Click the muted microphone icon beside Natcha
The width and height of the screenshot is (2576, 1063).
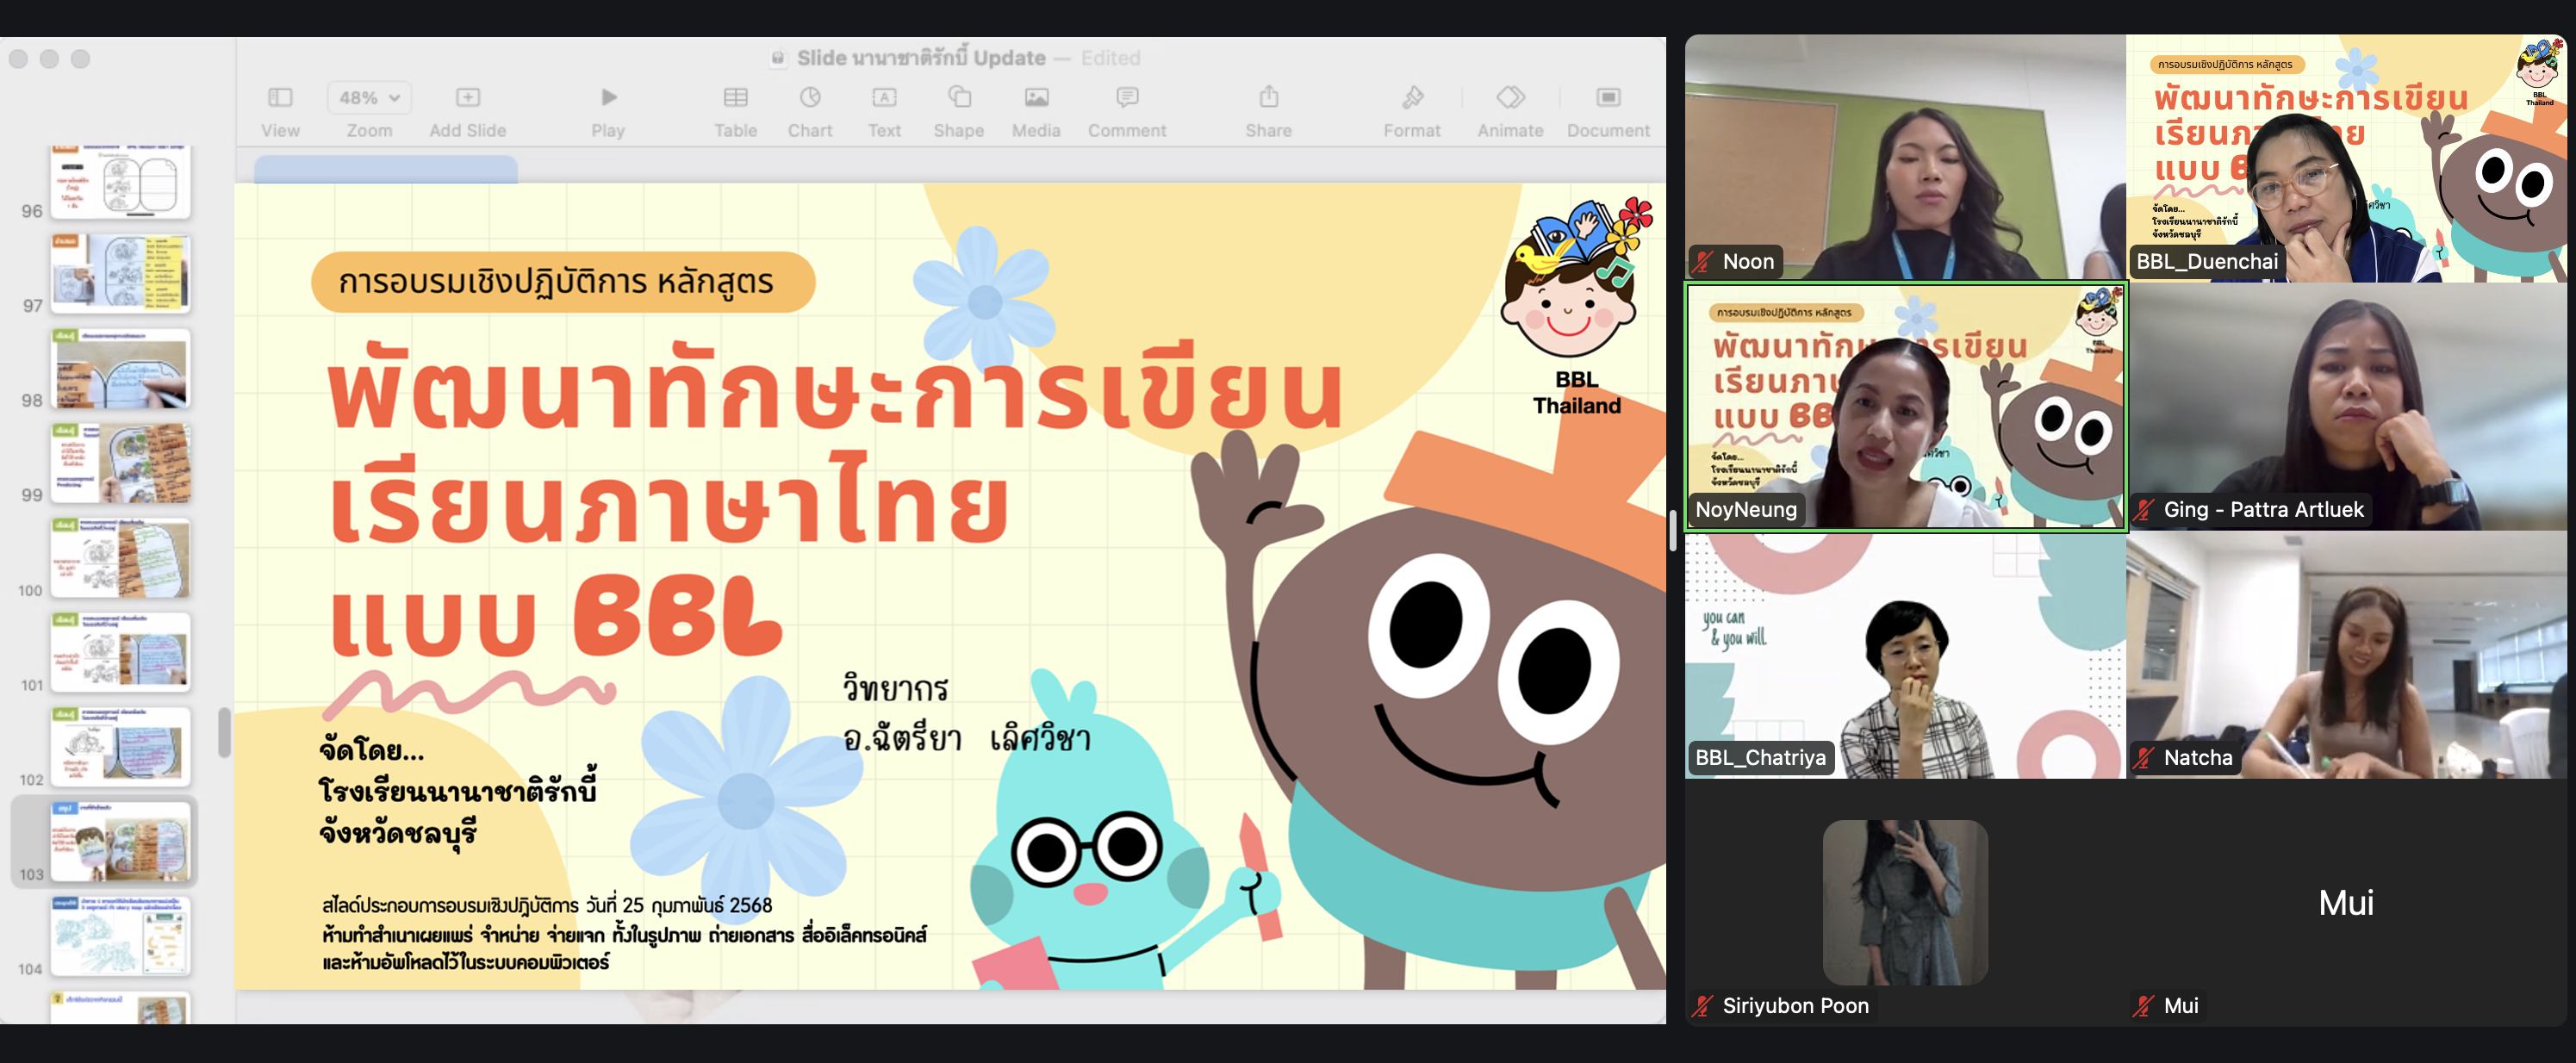[2144, 758]
